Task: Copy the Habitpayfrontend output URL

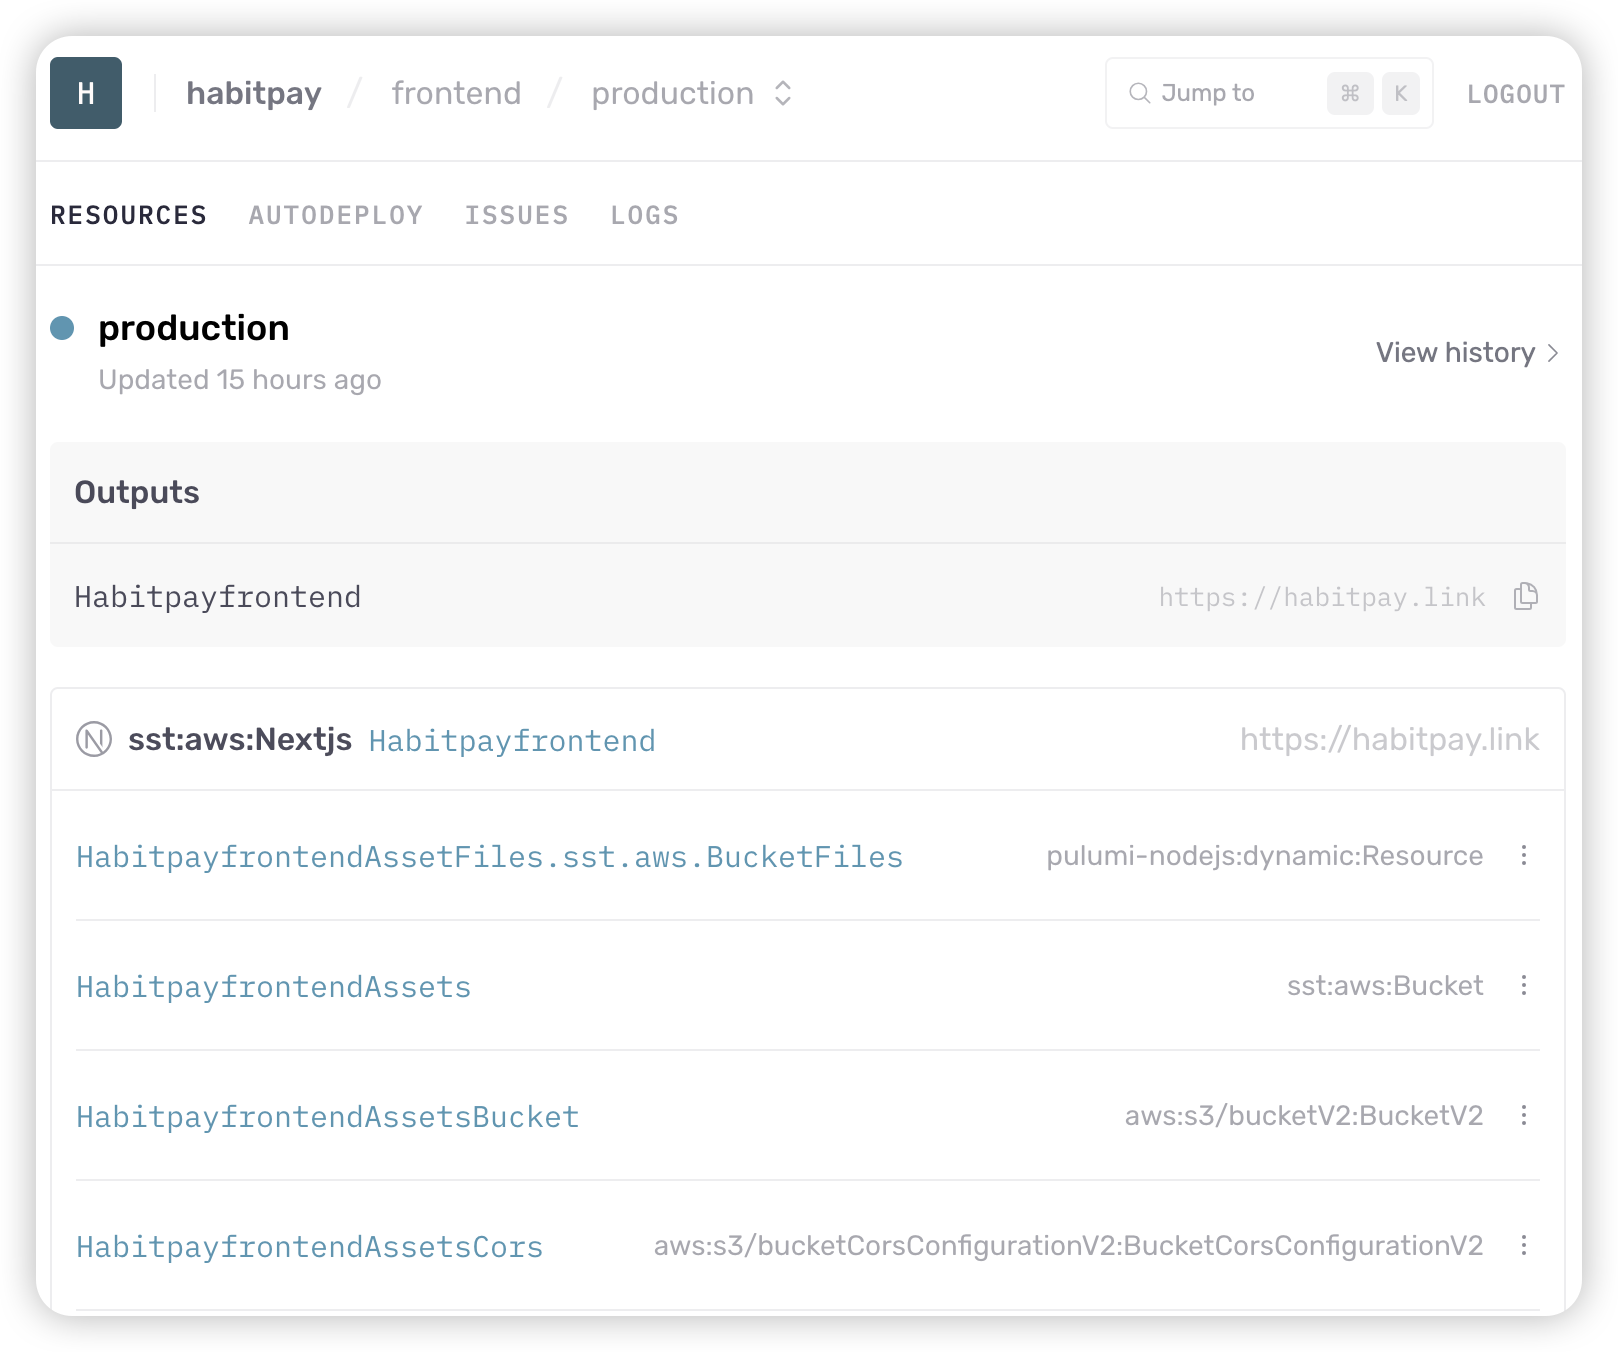Action: pos(1525,597)
